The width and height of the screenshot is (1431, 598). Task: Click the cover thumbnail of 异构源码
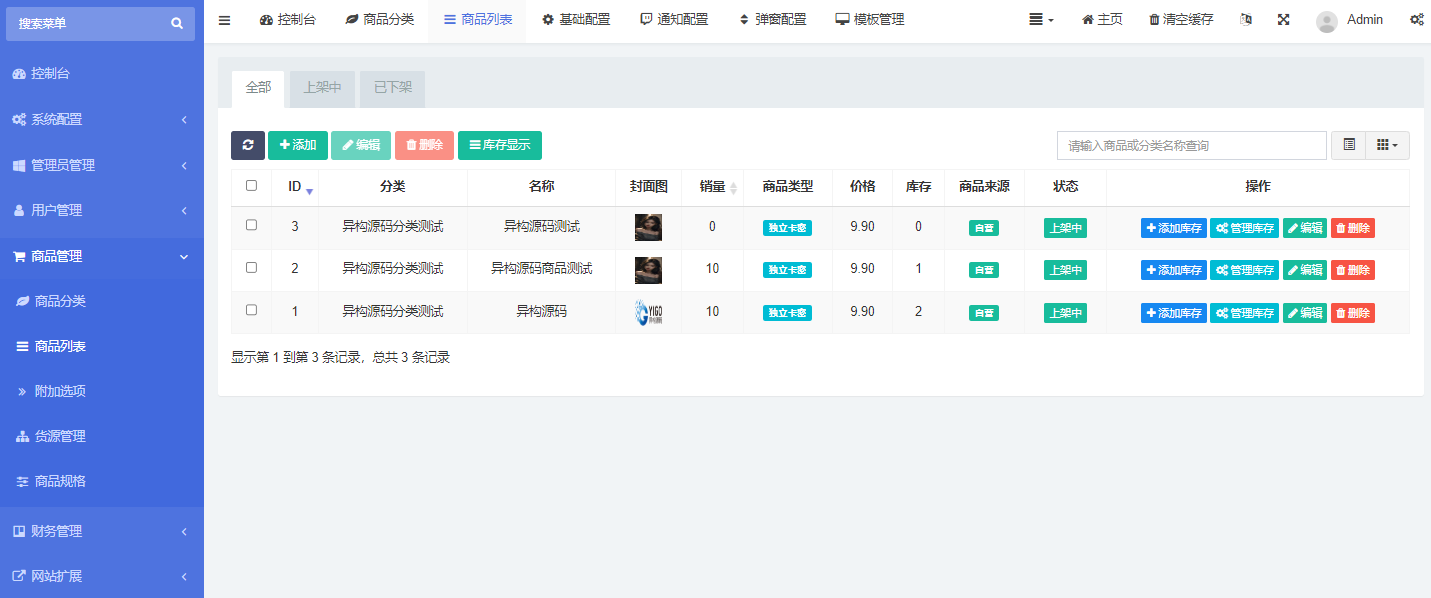pyautogui.click(x=648, y=312)
